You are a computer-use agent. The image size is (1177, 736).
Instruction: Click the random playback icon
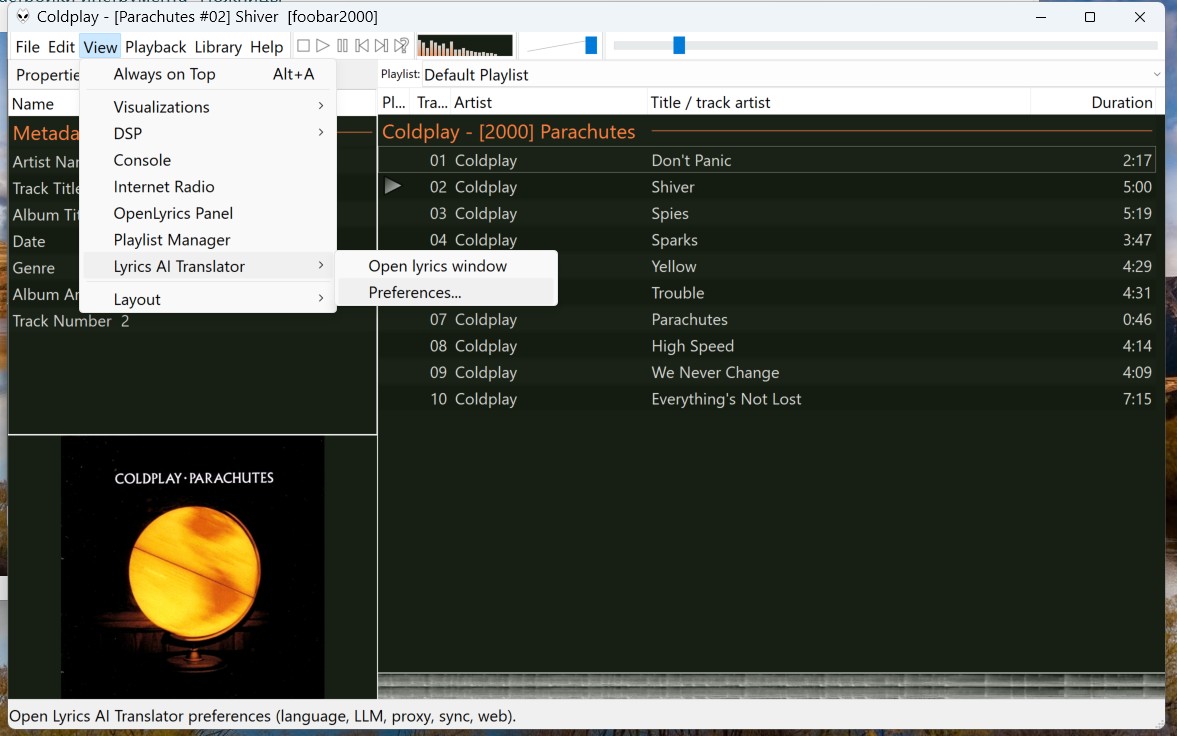[x=402, y=46]
